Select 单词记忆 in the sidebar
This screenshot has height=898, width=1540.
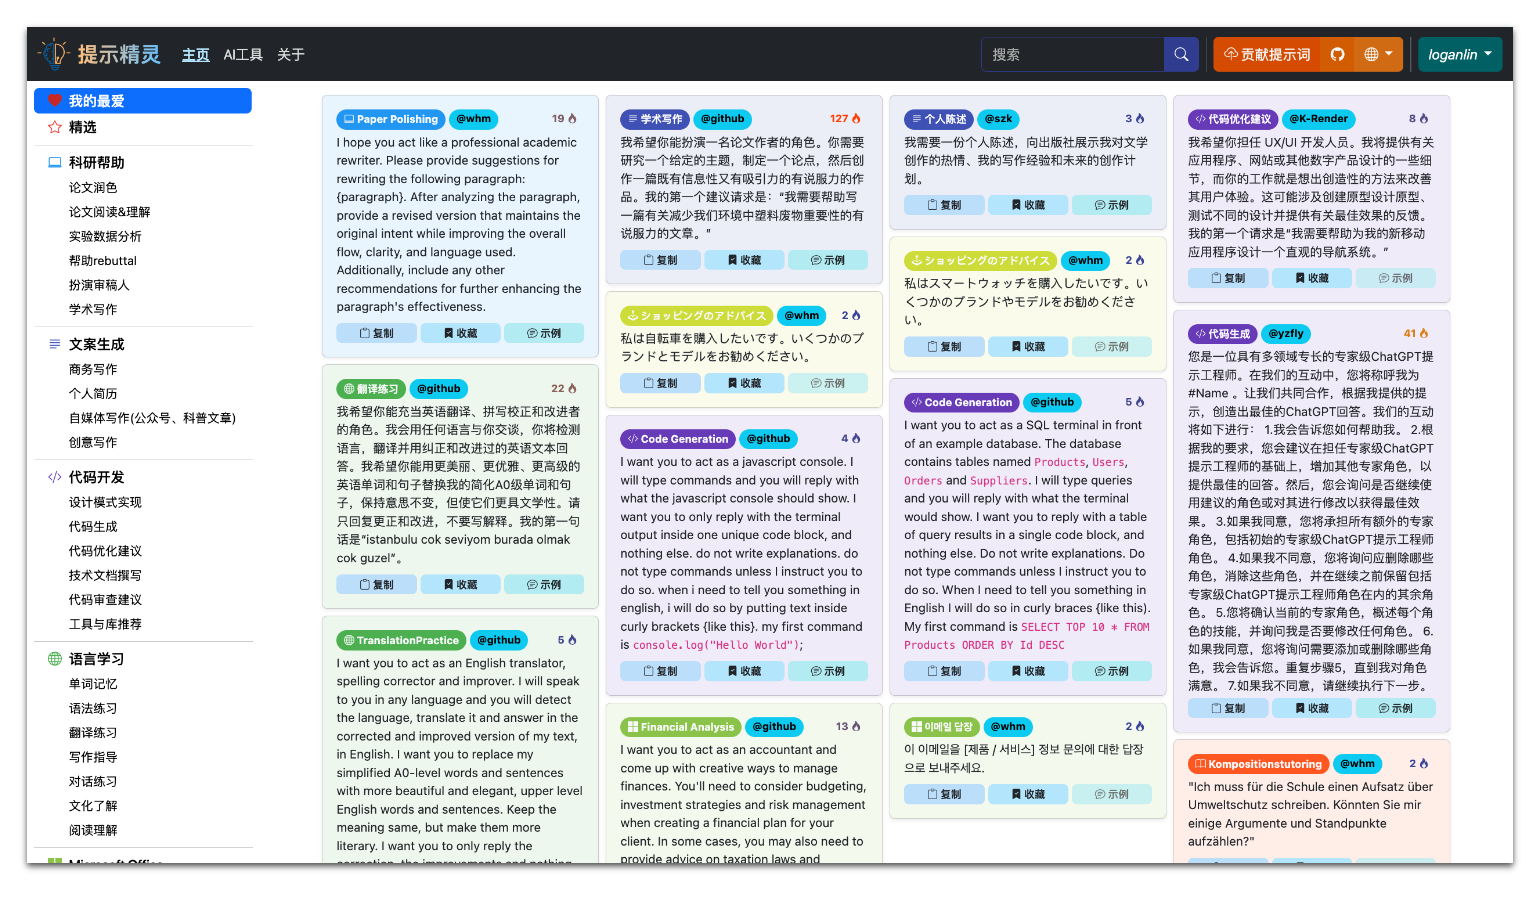pyautogui.click(x=93, y=684)
